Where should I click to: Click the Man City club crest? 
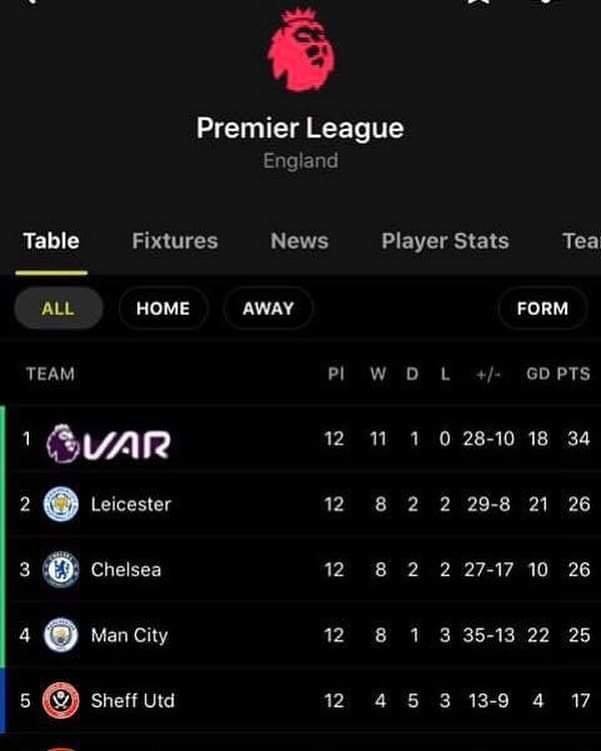point(61,635)
